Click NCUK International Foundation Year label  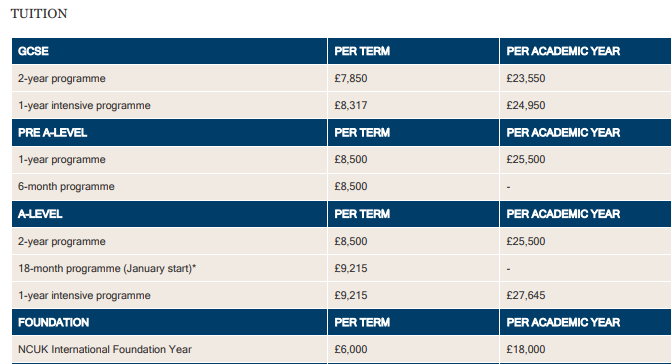(105, 349)
